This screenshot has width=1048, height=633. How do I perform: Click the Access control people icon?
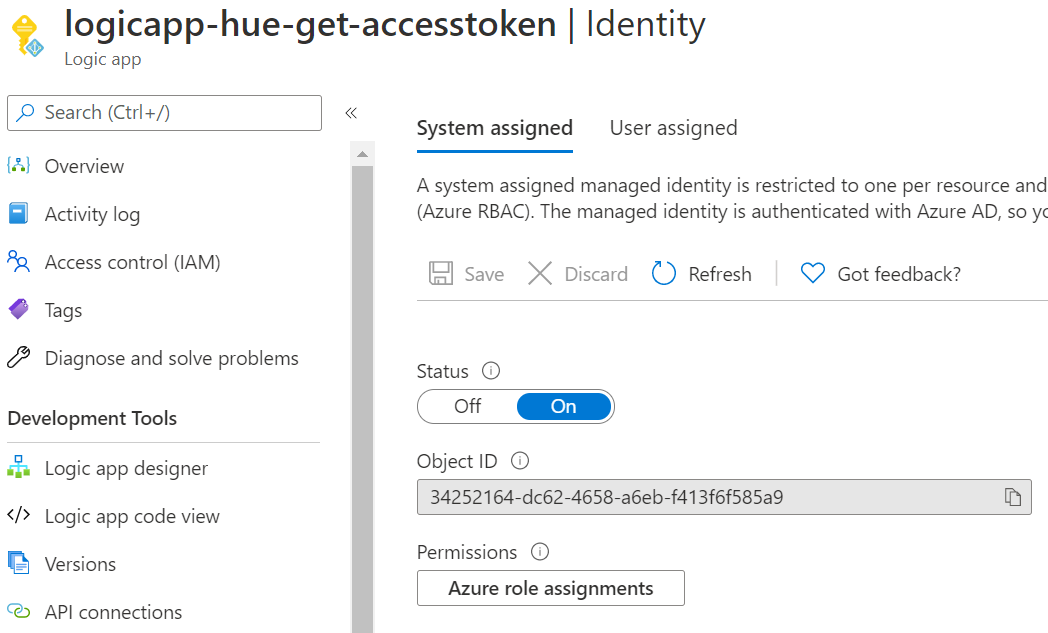[x=19, y=261]
